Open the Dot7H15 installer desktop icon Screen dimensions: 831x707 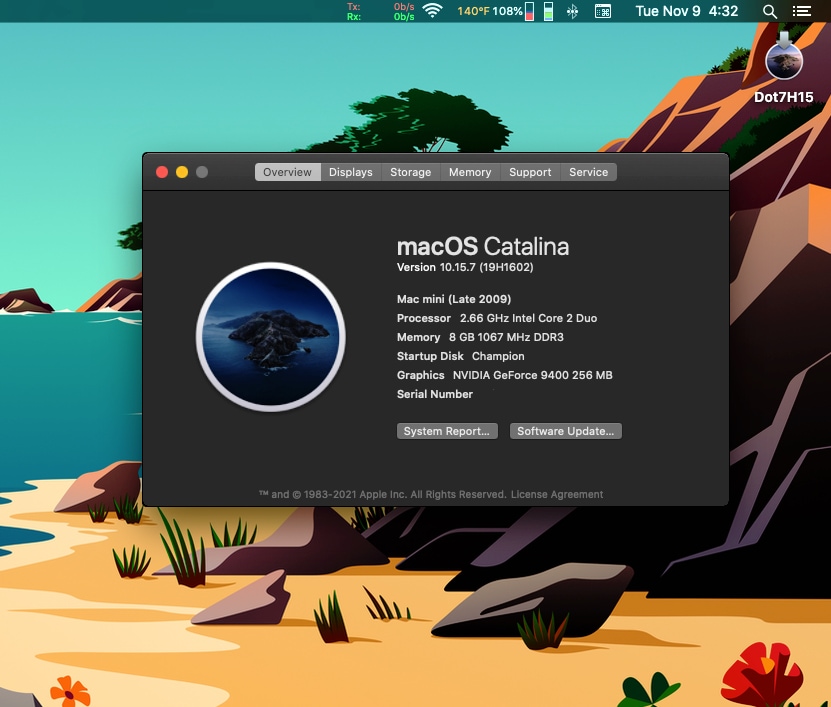coord(783,63)
